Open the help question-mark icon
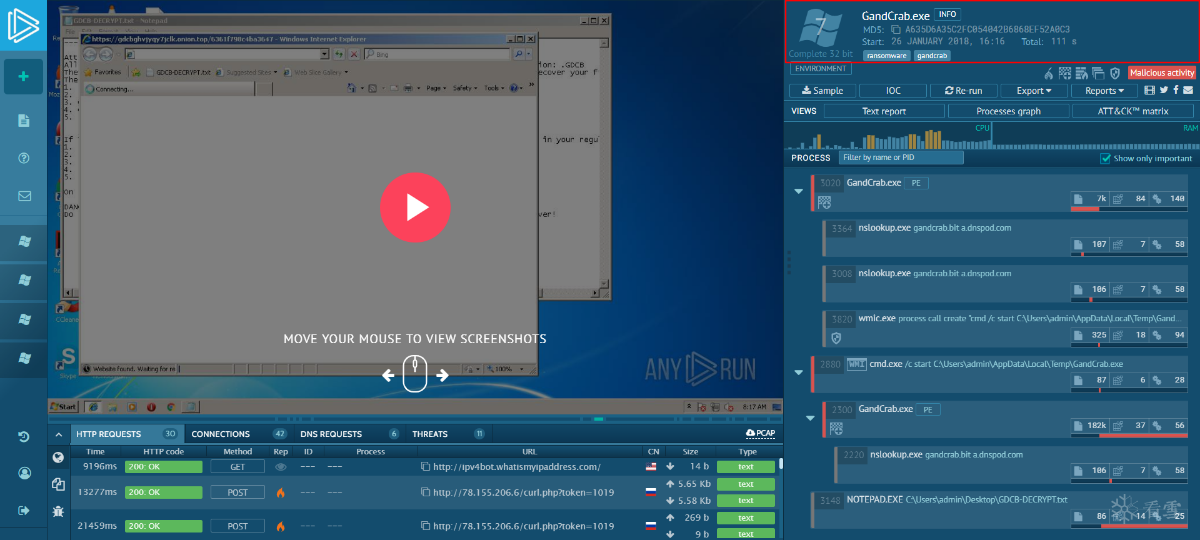1200x540 pixels. coord(23,158)
